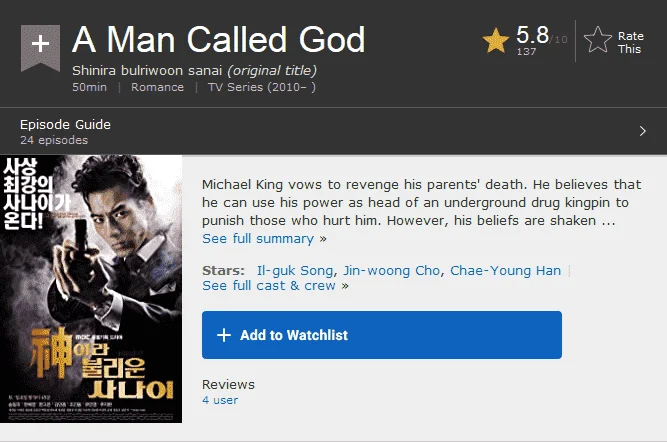Image resolution: width=667 pixels, height=442 pixels.
Task: Open Jin-woong Cho's profile link
Action: point(391,271)
